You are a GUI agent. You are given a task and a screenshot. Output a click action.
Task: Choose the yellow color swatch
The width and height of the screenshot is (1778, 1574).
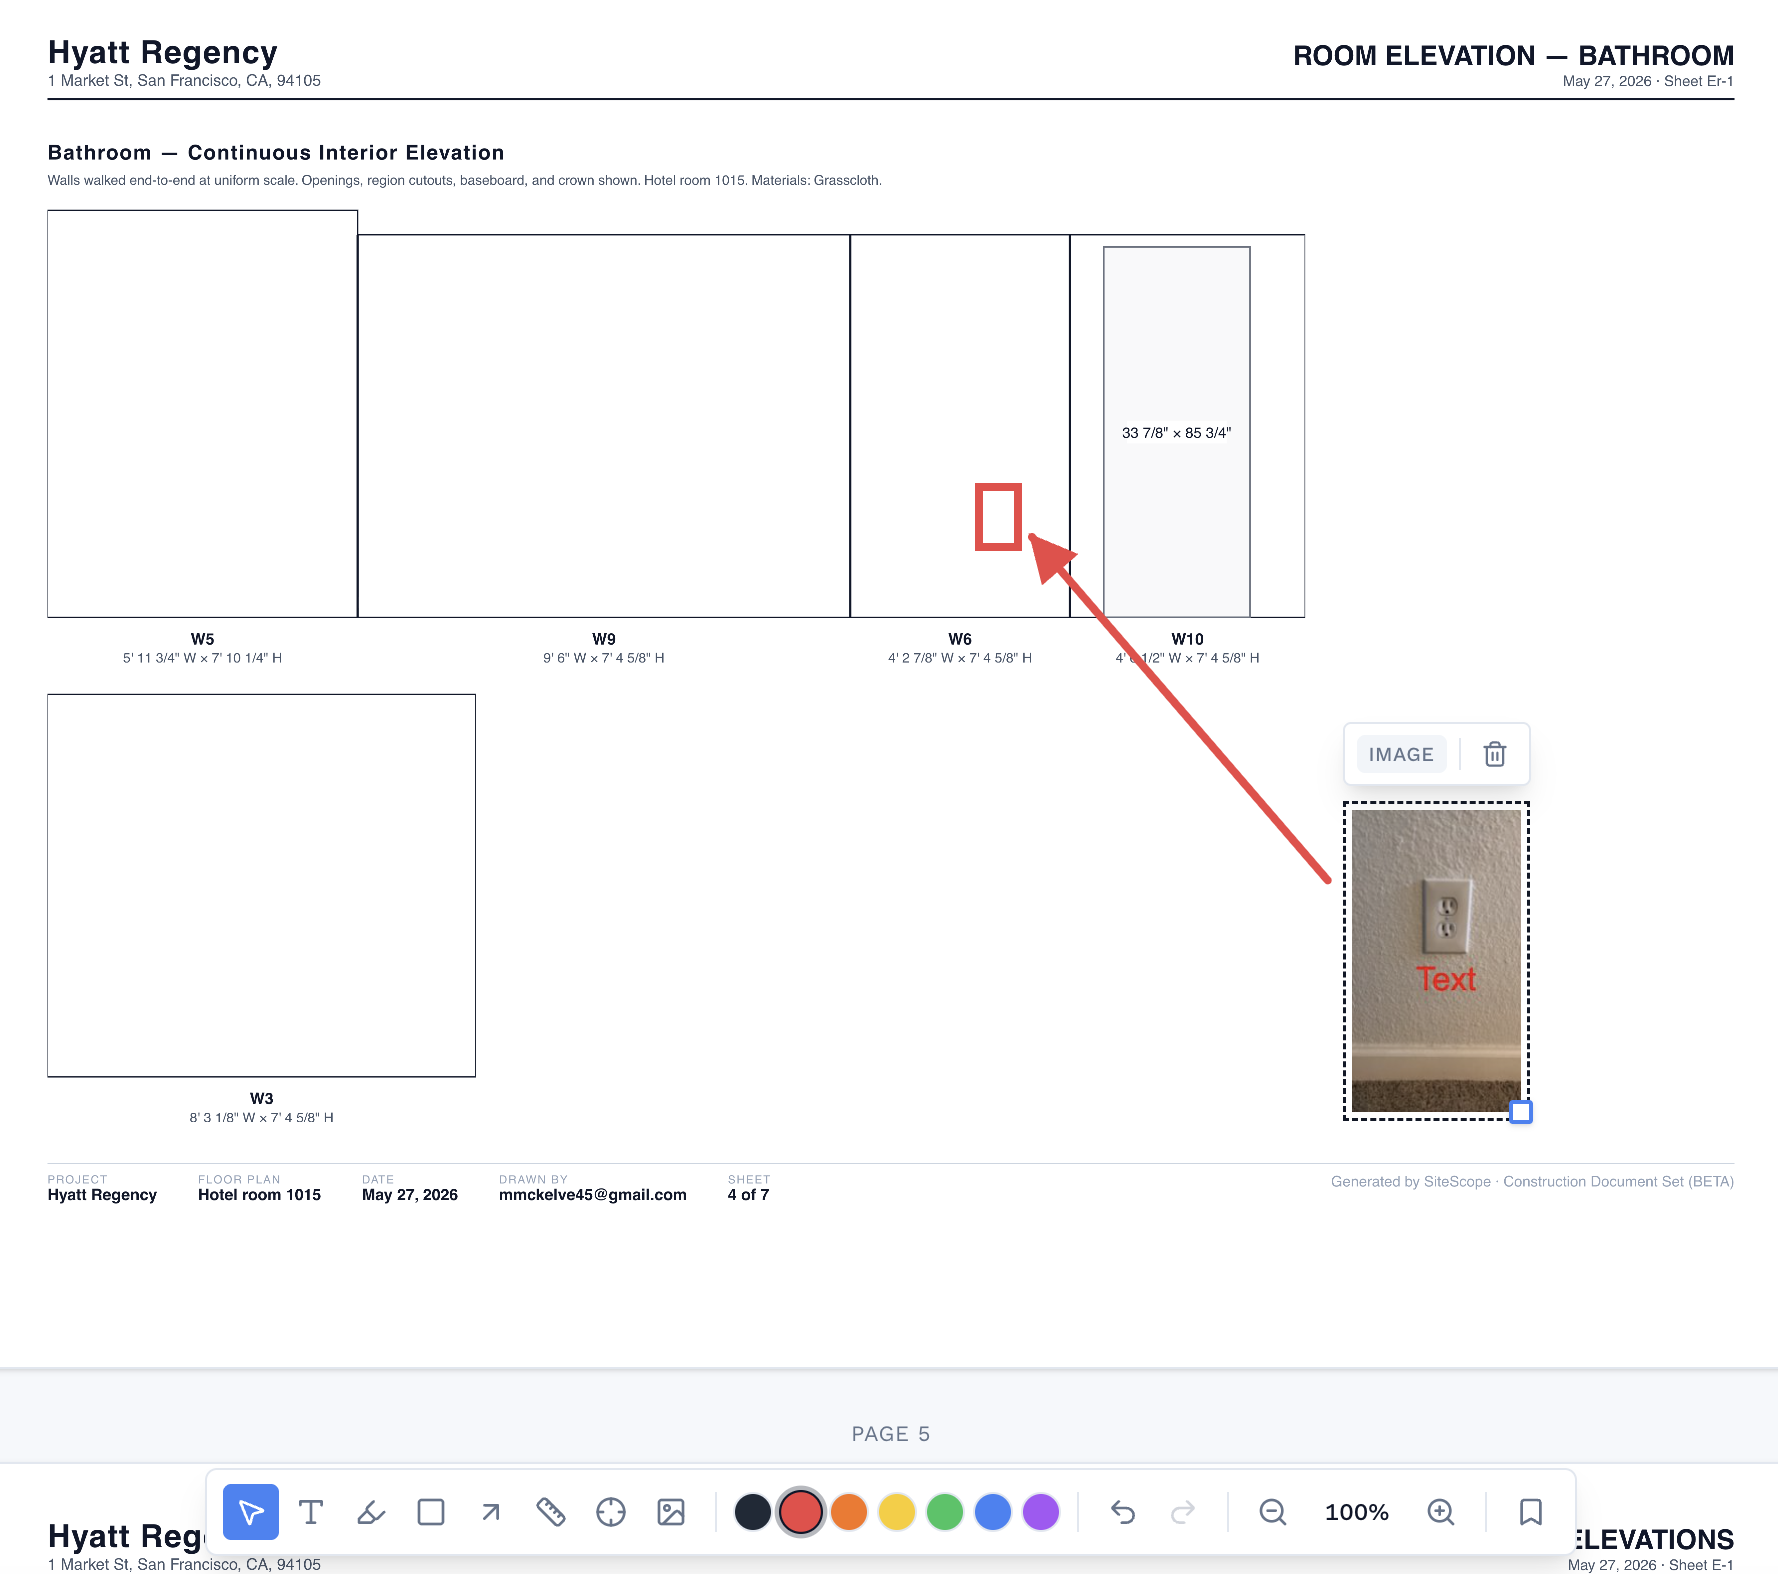[897, 1512]
